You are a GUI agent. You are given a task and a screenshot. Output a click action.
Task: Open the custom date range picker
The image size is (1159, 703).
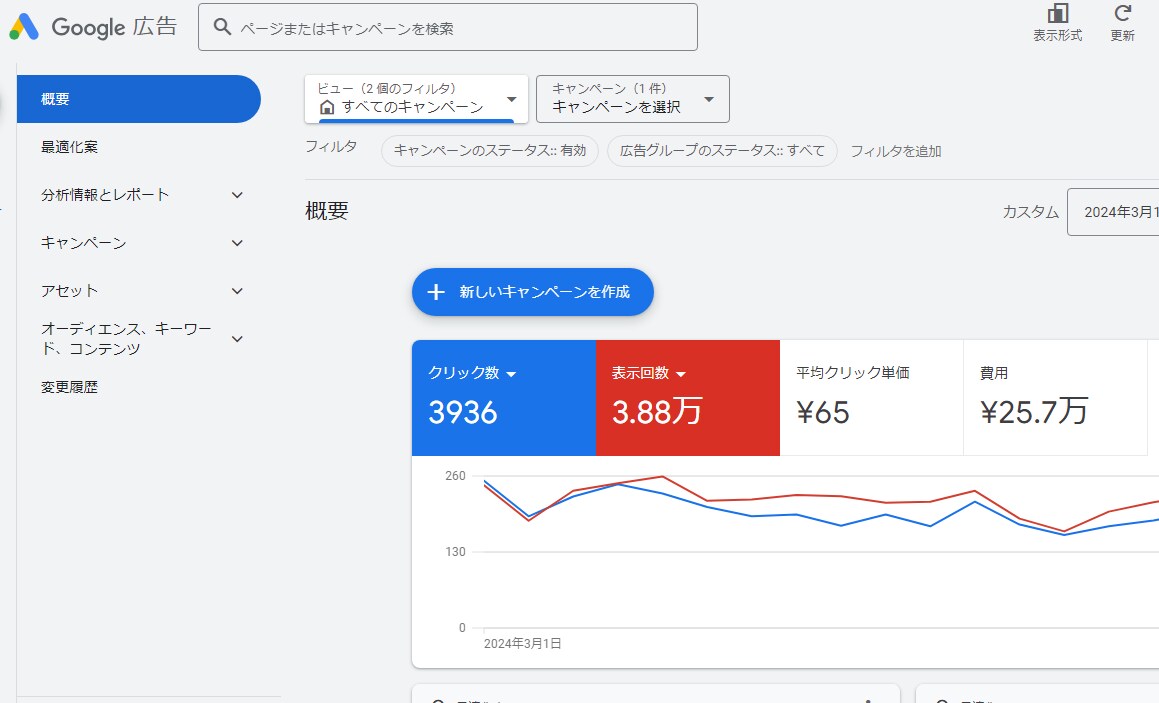(1113, 212)
